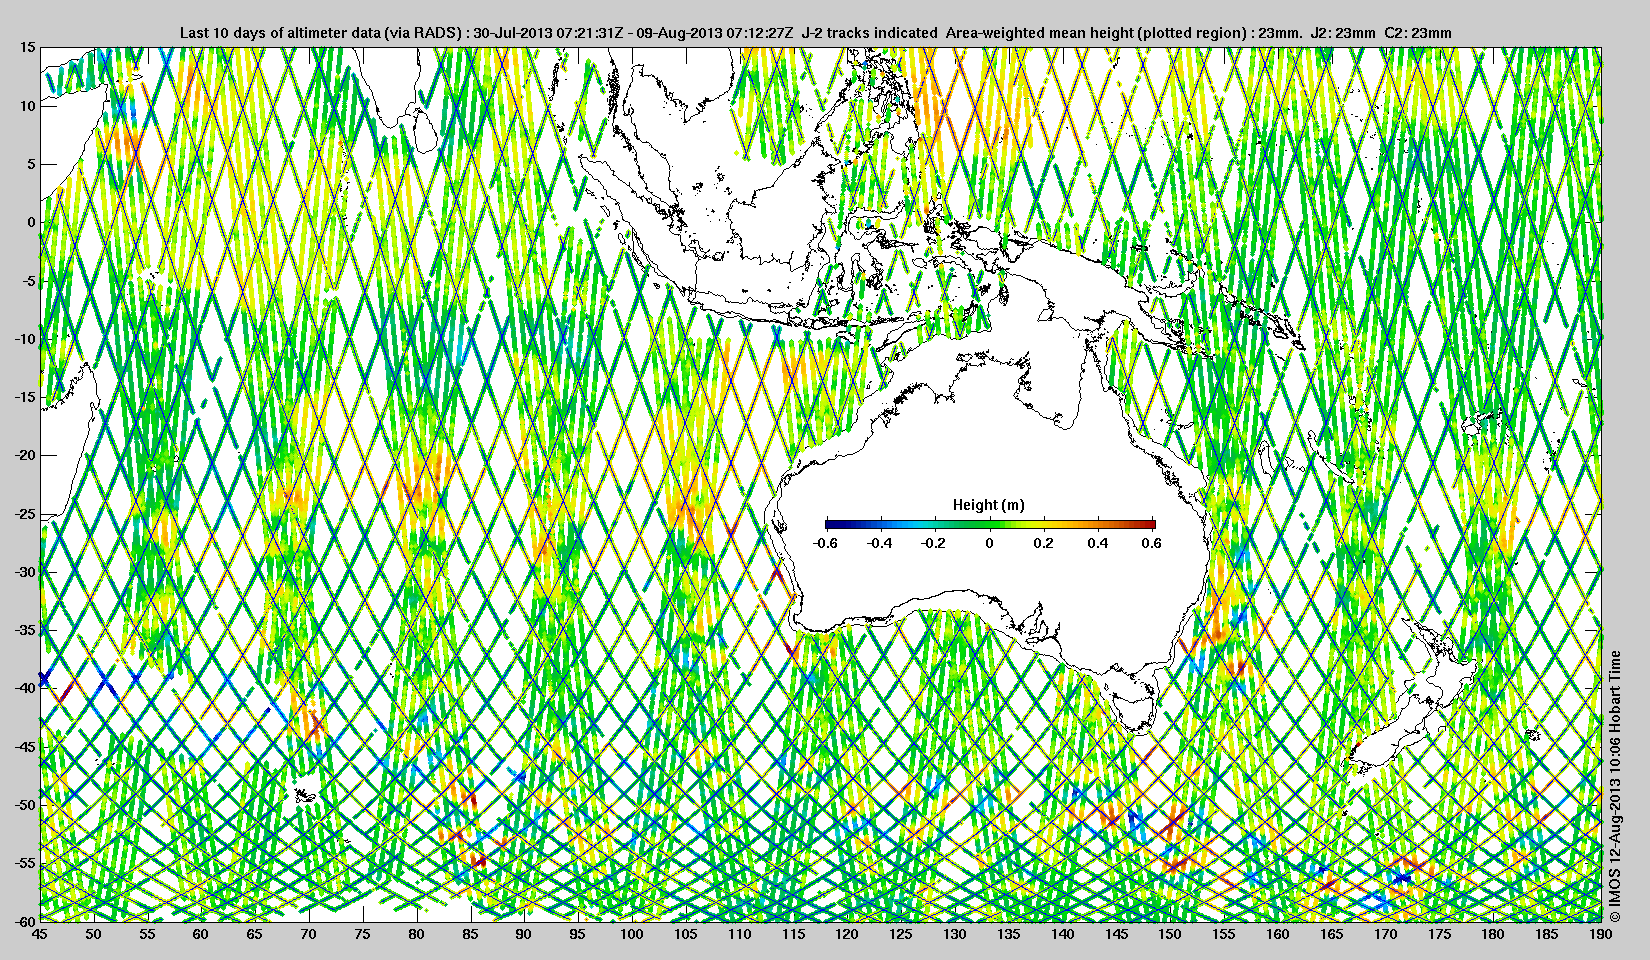
Task: Select the green midpoint of the colorbar
Action: 990,524
